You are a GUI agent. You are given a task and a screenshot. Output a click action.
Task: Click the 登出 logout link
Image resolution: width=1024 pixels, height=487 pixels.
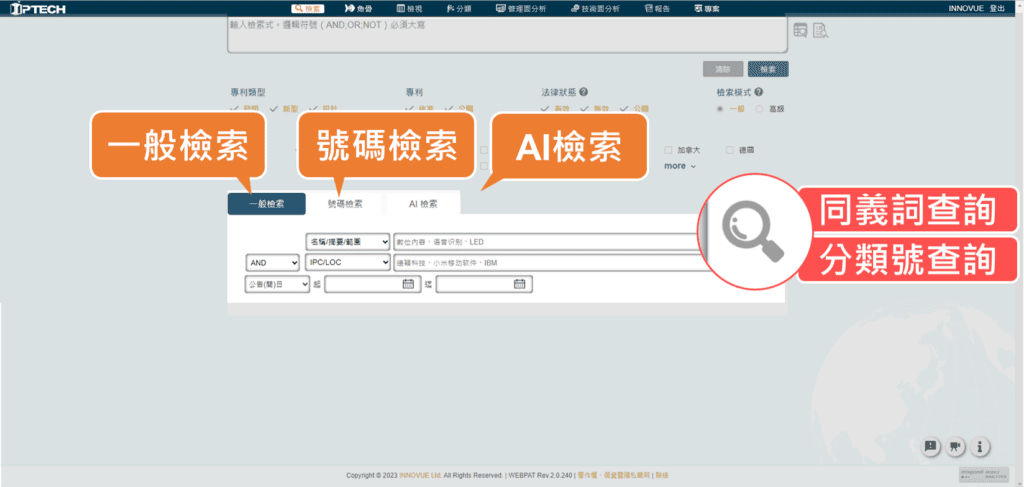point(997,8)
